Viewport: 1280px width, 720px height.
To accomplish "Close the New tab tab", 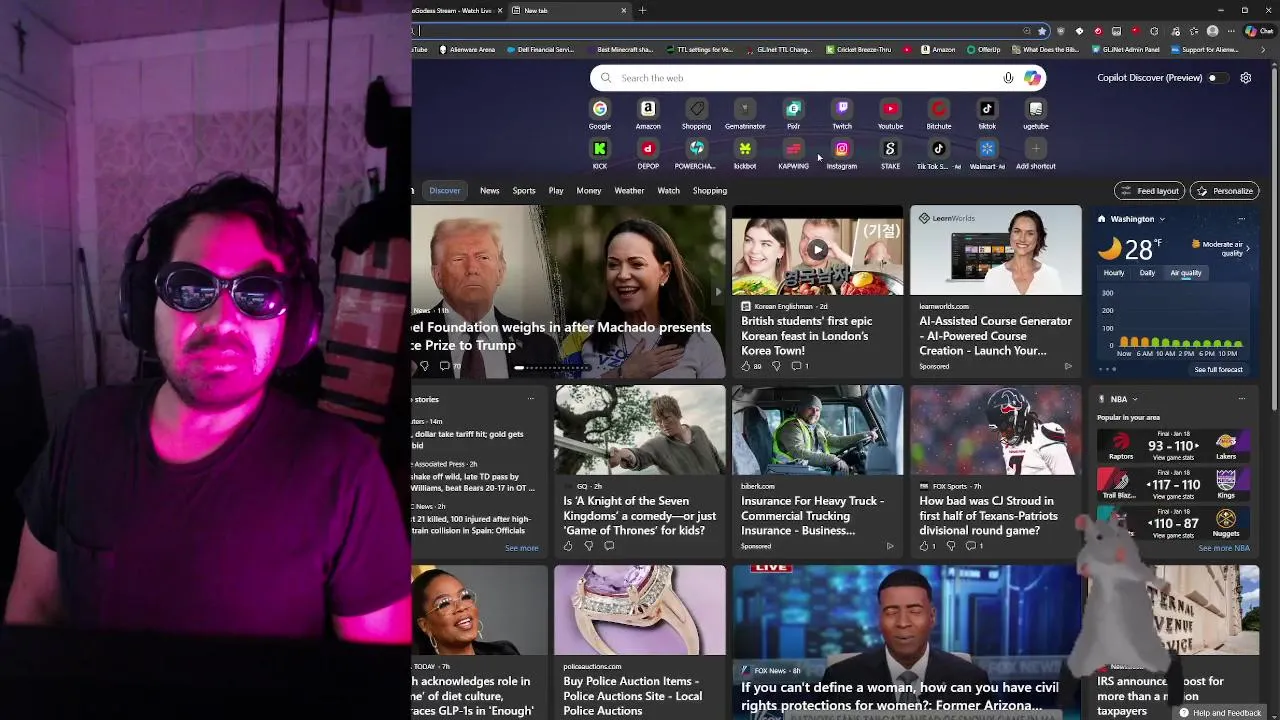I will 624,10.
